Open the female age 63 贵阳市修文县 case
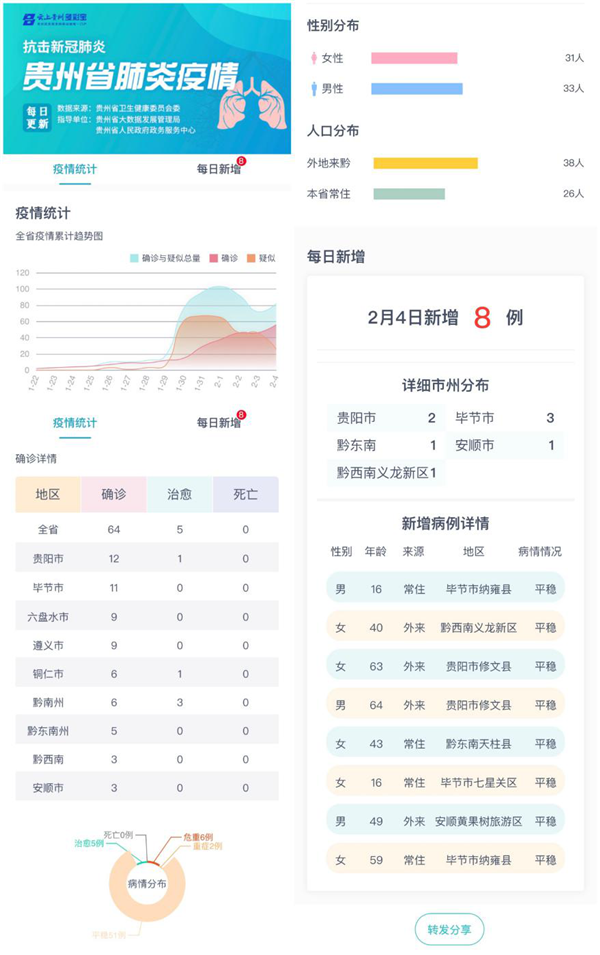Screen dimensions: 600x955 click(445, 666)
